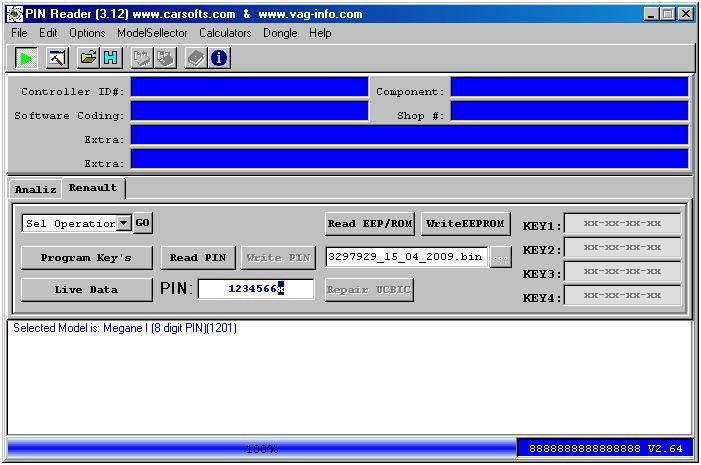Click the PIN input field

coord(240,289)
